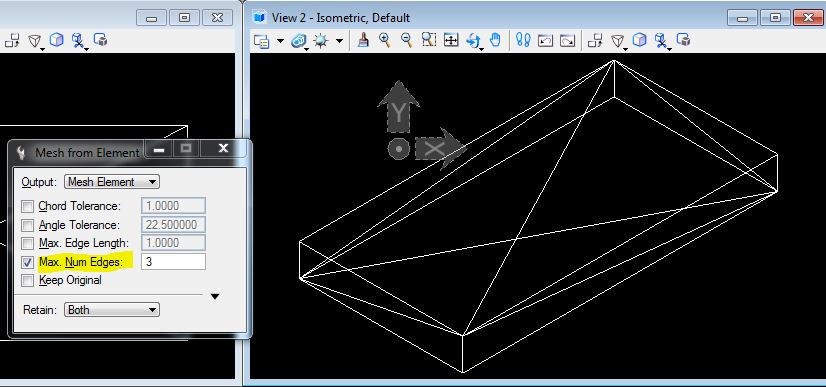Open the Output Mesh Element dropdown
Screen dimensions: 826x387
[x=112, y=182]
